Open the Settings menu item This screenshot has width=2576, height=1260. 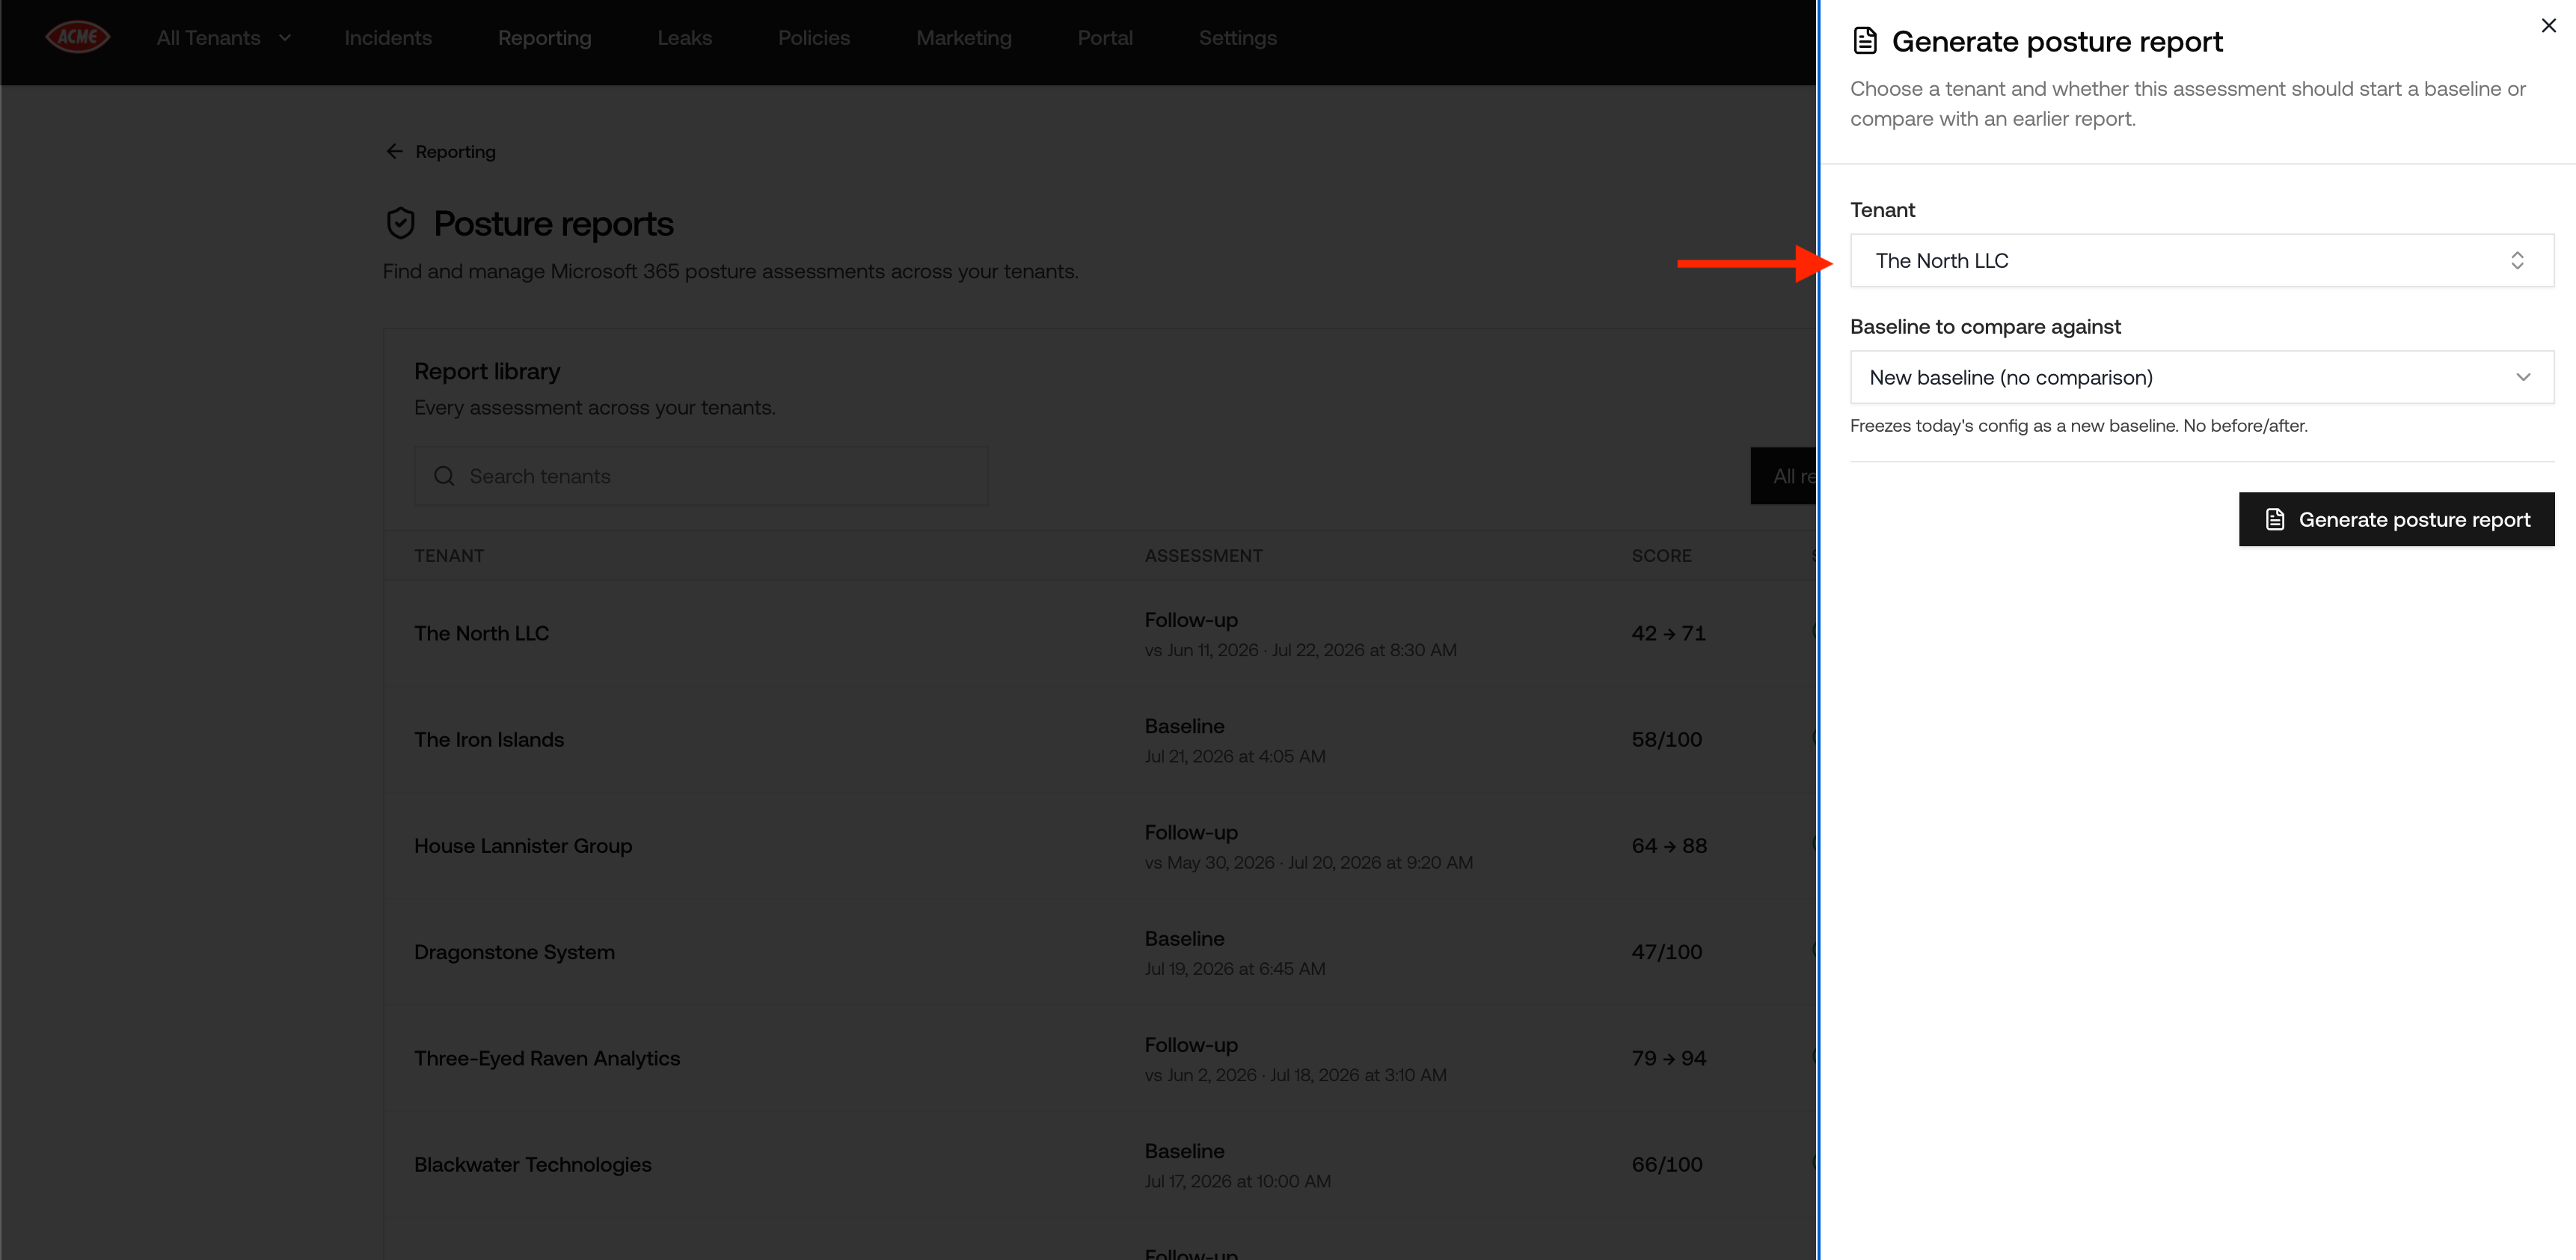(x=1238, y=38)
